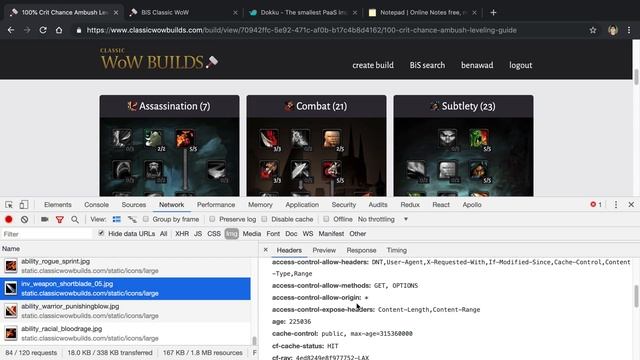Enable the Group by frame checkbox
The image size is (640, 360).
coord(146,219)
